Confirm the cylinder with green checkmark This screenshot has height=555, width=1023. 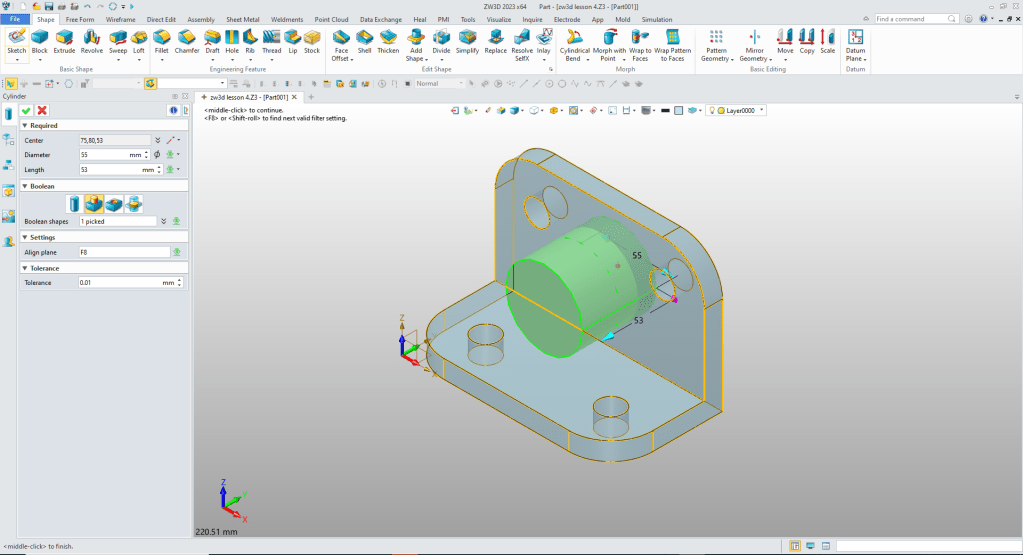click(26, 110)
